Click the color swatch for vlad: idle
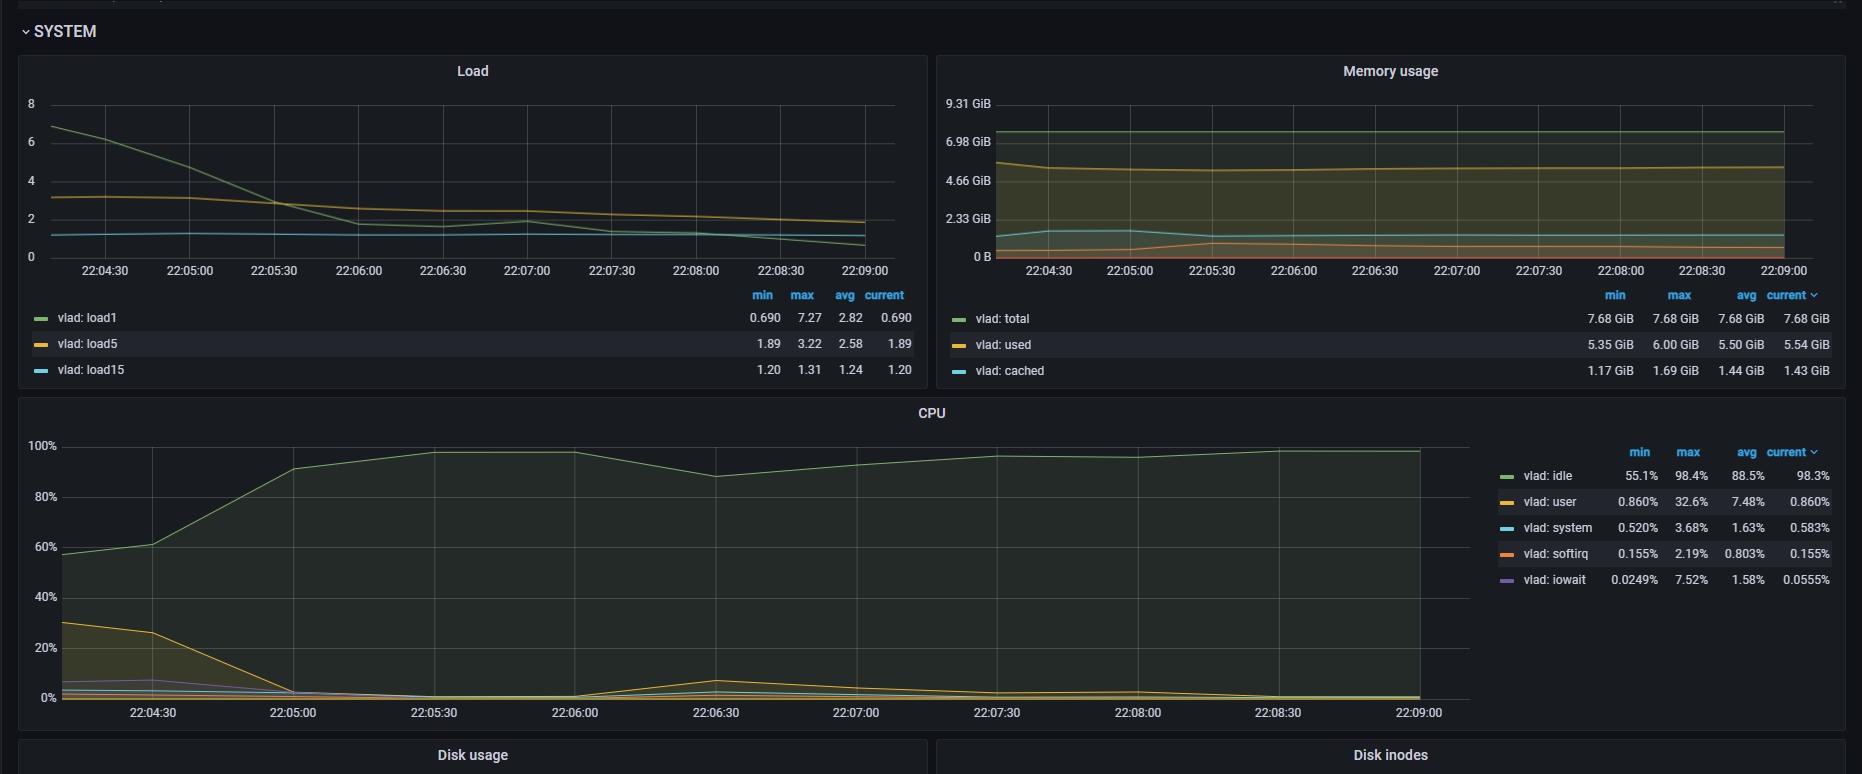The image size is (1862, 774). [x=1507, y=477]
